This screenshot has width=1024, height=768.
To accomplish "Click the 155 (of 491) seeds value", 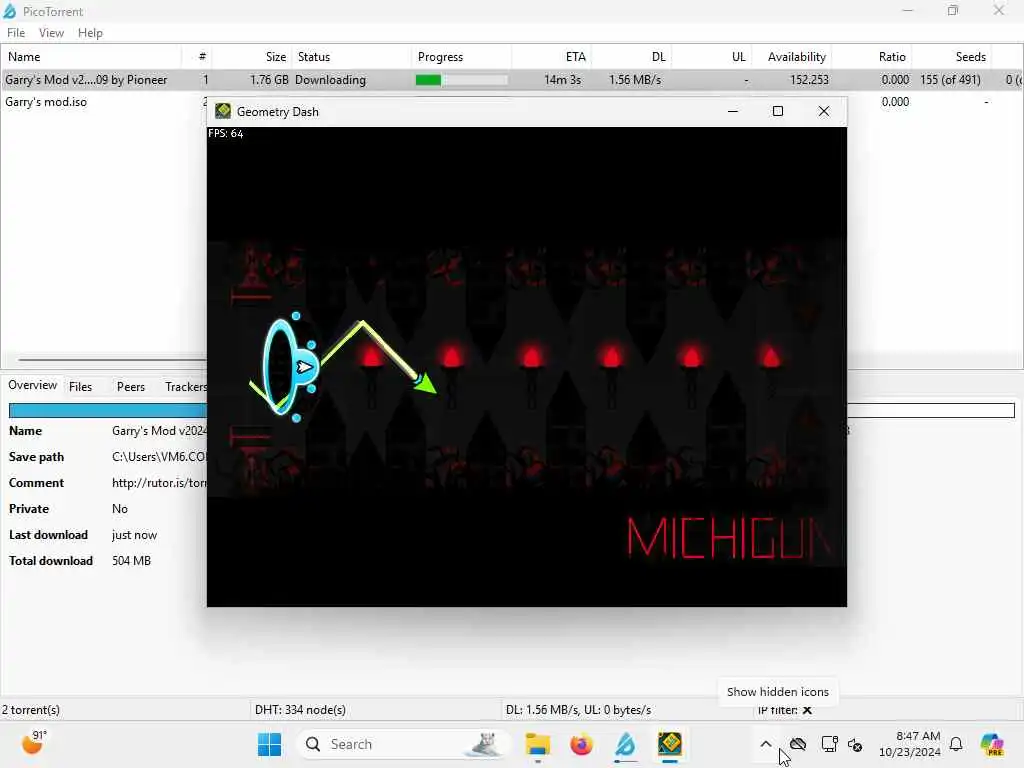I will pyautogui.click(x=950, y=80).
